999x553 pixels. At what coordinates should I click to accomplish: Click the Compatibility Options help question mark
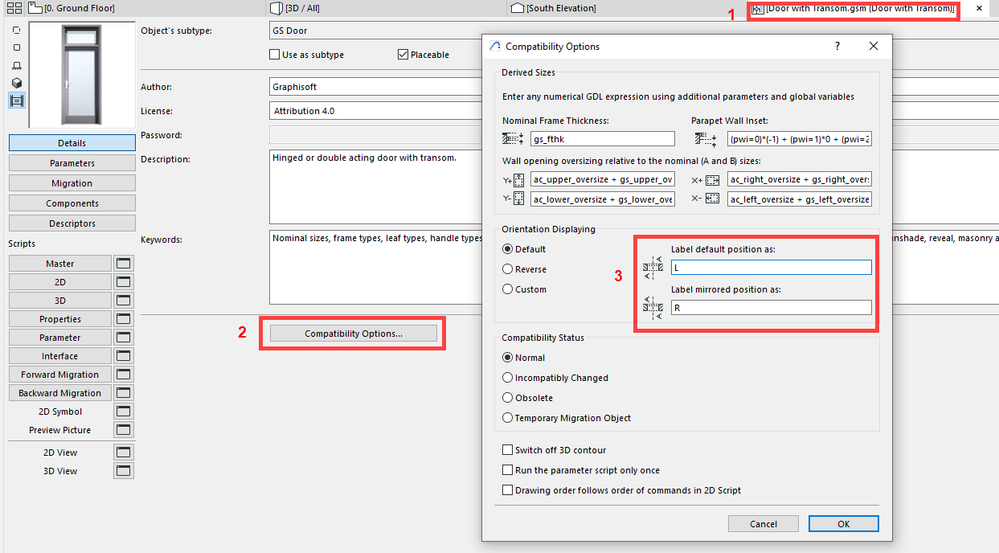(x=840, y=46)
